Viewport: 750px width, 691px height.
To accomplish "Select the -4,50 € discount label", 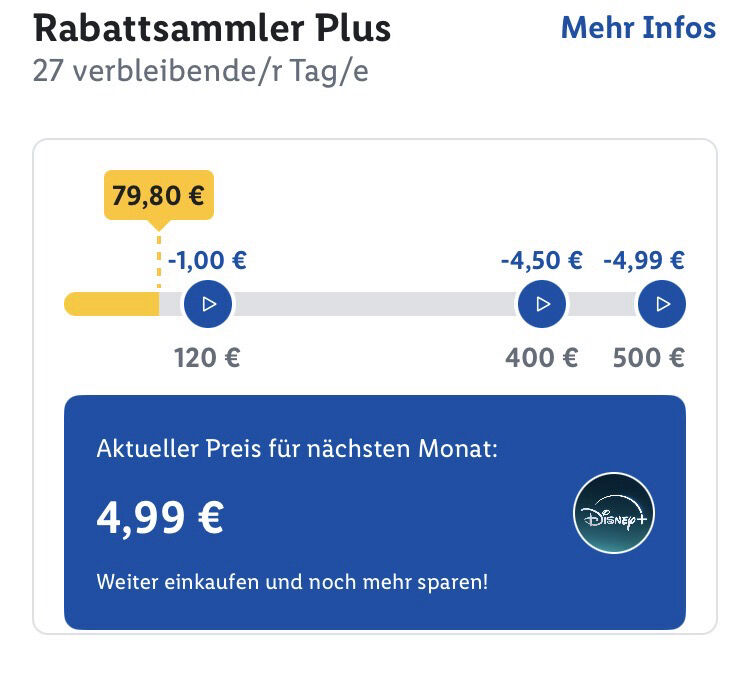I will [541, 261].
